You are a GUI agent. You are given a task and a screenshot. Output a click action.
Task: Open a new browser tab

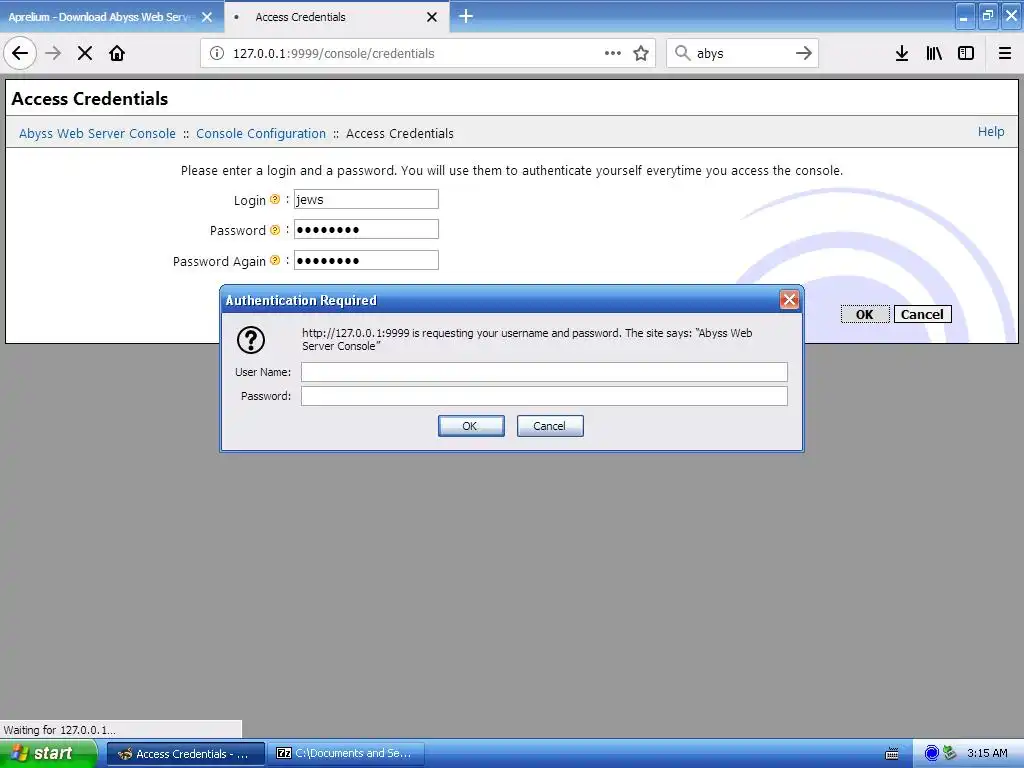pos(466,16)
